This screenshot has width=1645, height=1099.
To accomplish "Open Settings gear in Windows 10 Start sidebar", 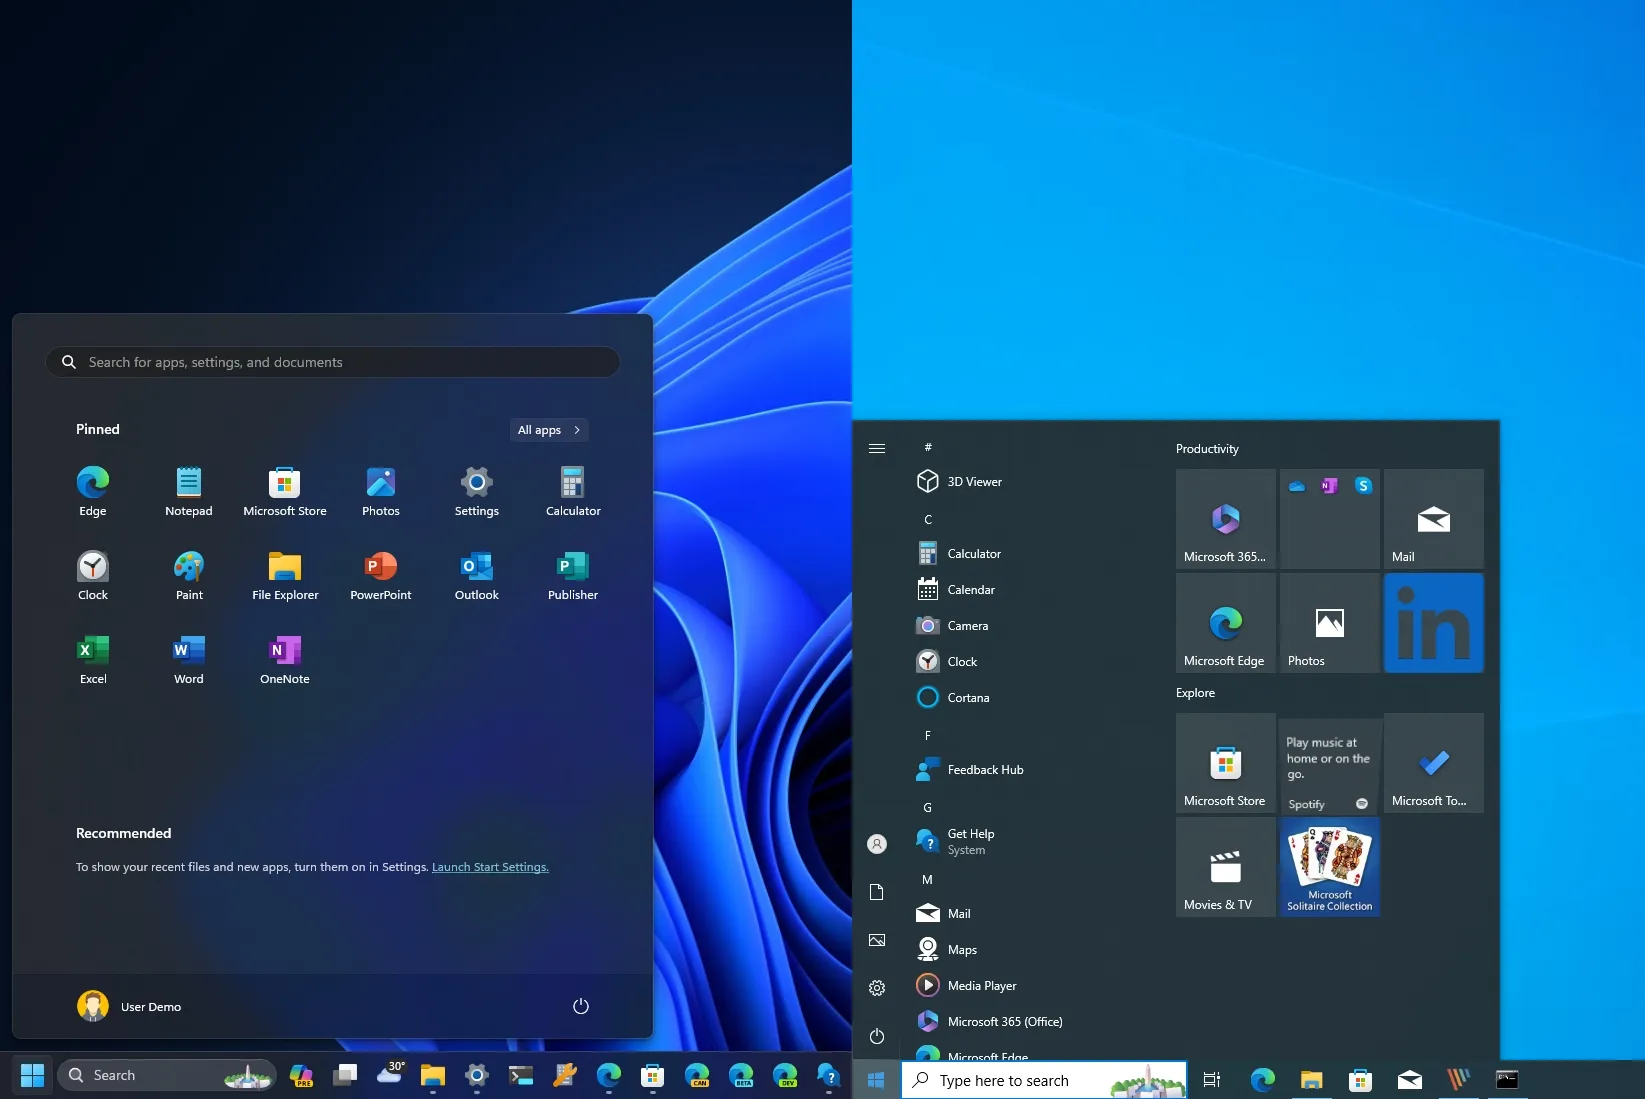I will pyautogui.click(x=877, y=988).
